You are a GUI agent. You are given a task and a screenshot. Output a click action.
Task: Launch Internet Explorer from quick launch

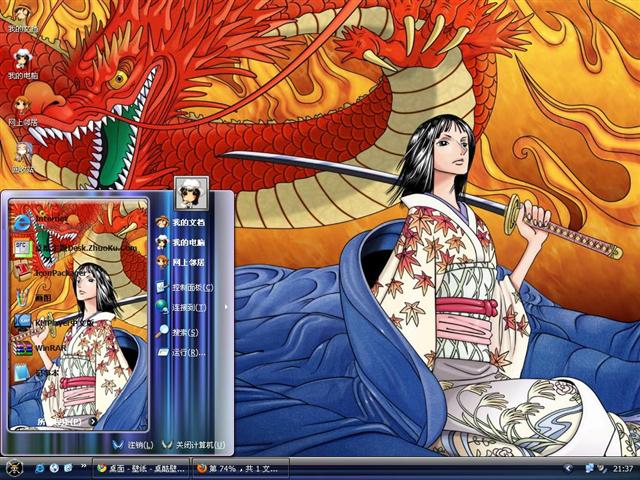point(40,468)
